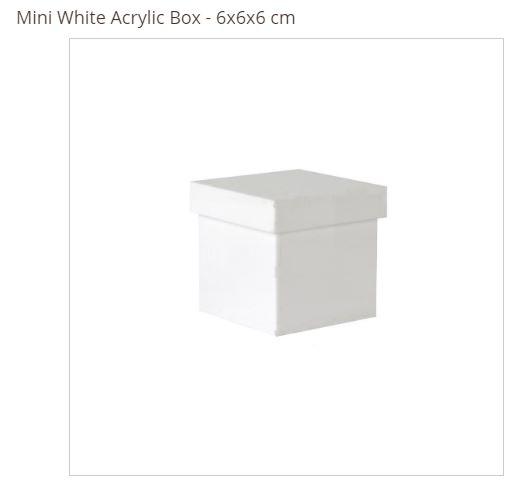Click the word 'Mini' in the heading
The image size is (510, 481).
click(x=34, y=17)
